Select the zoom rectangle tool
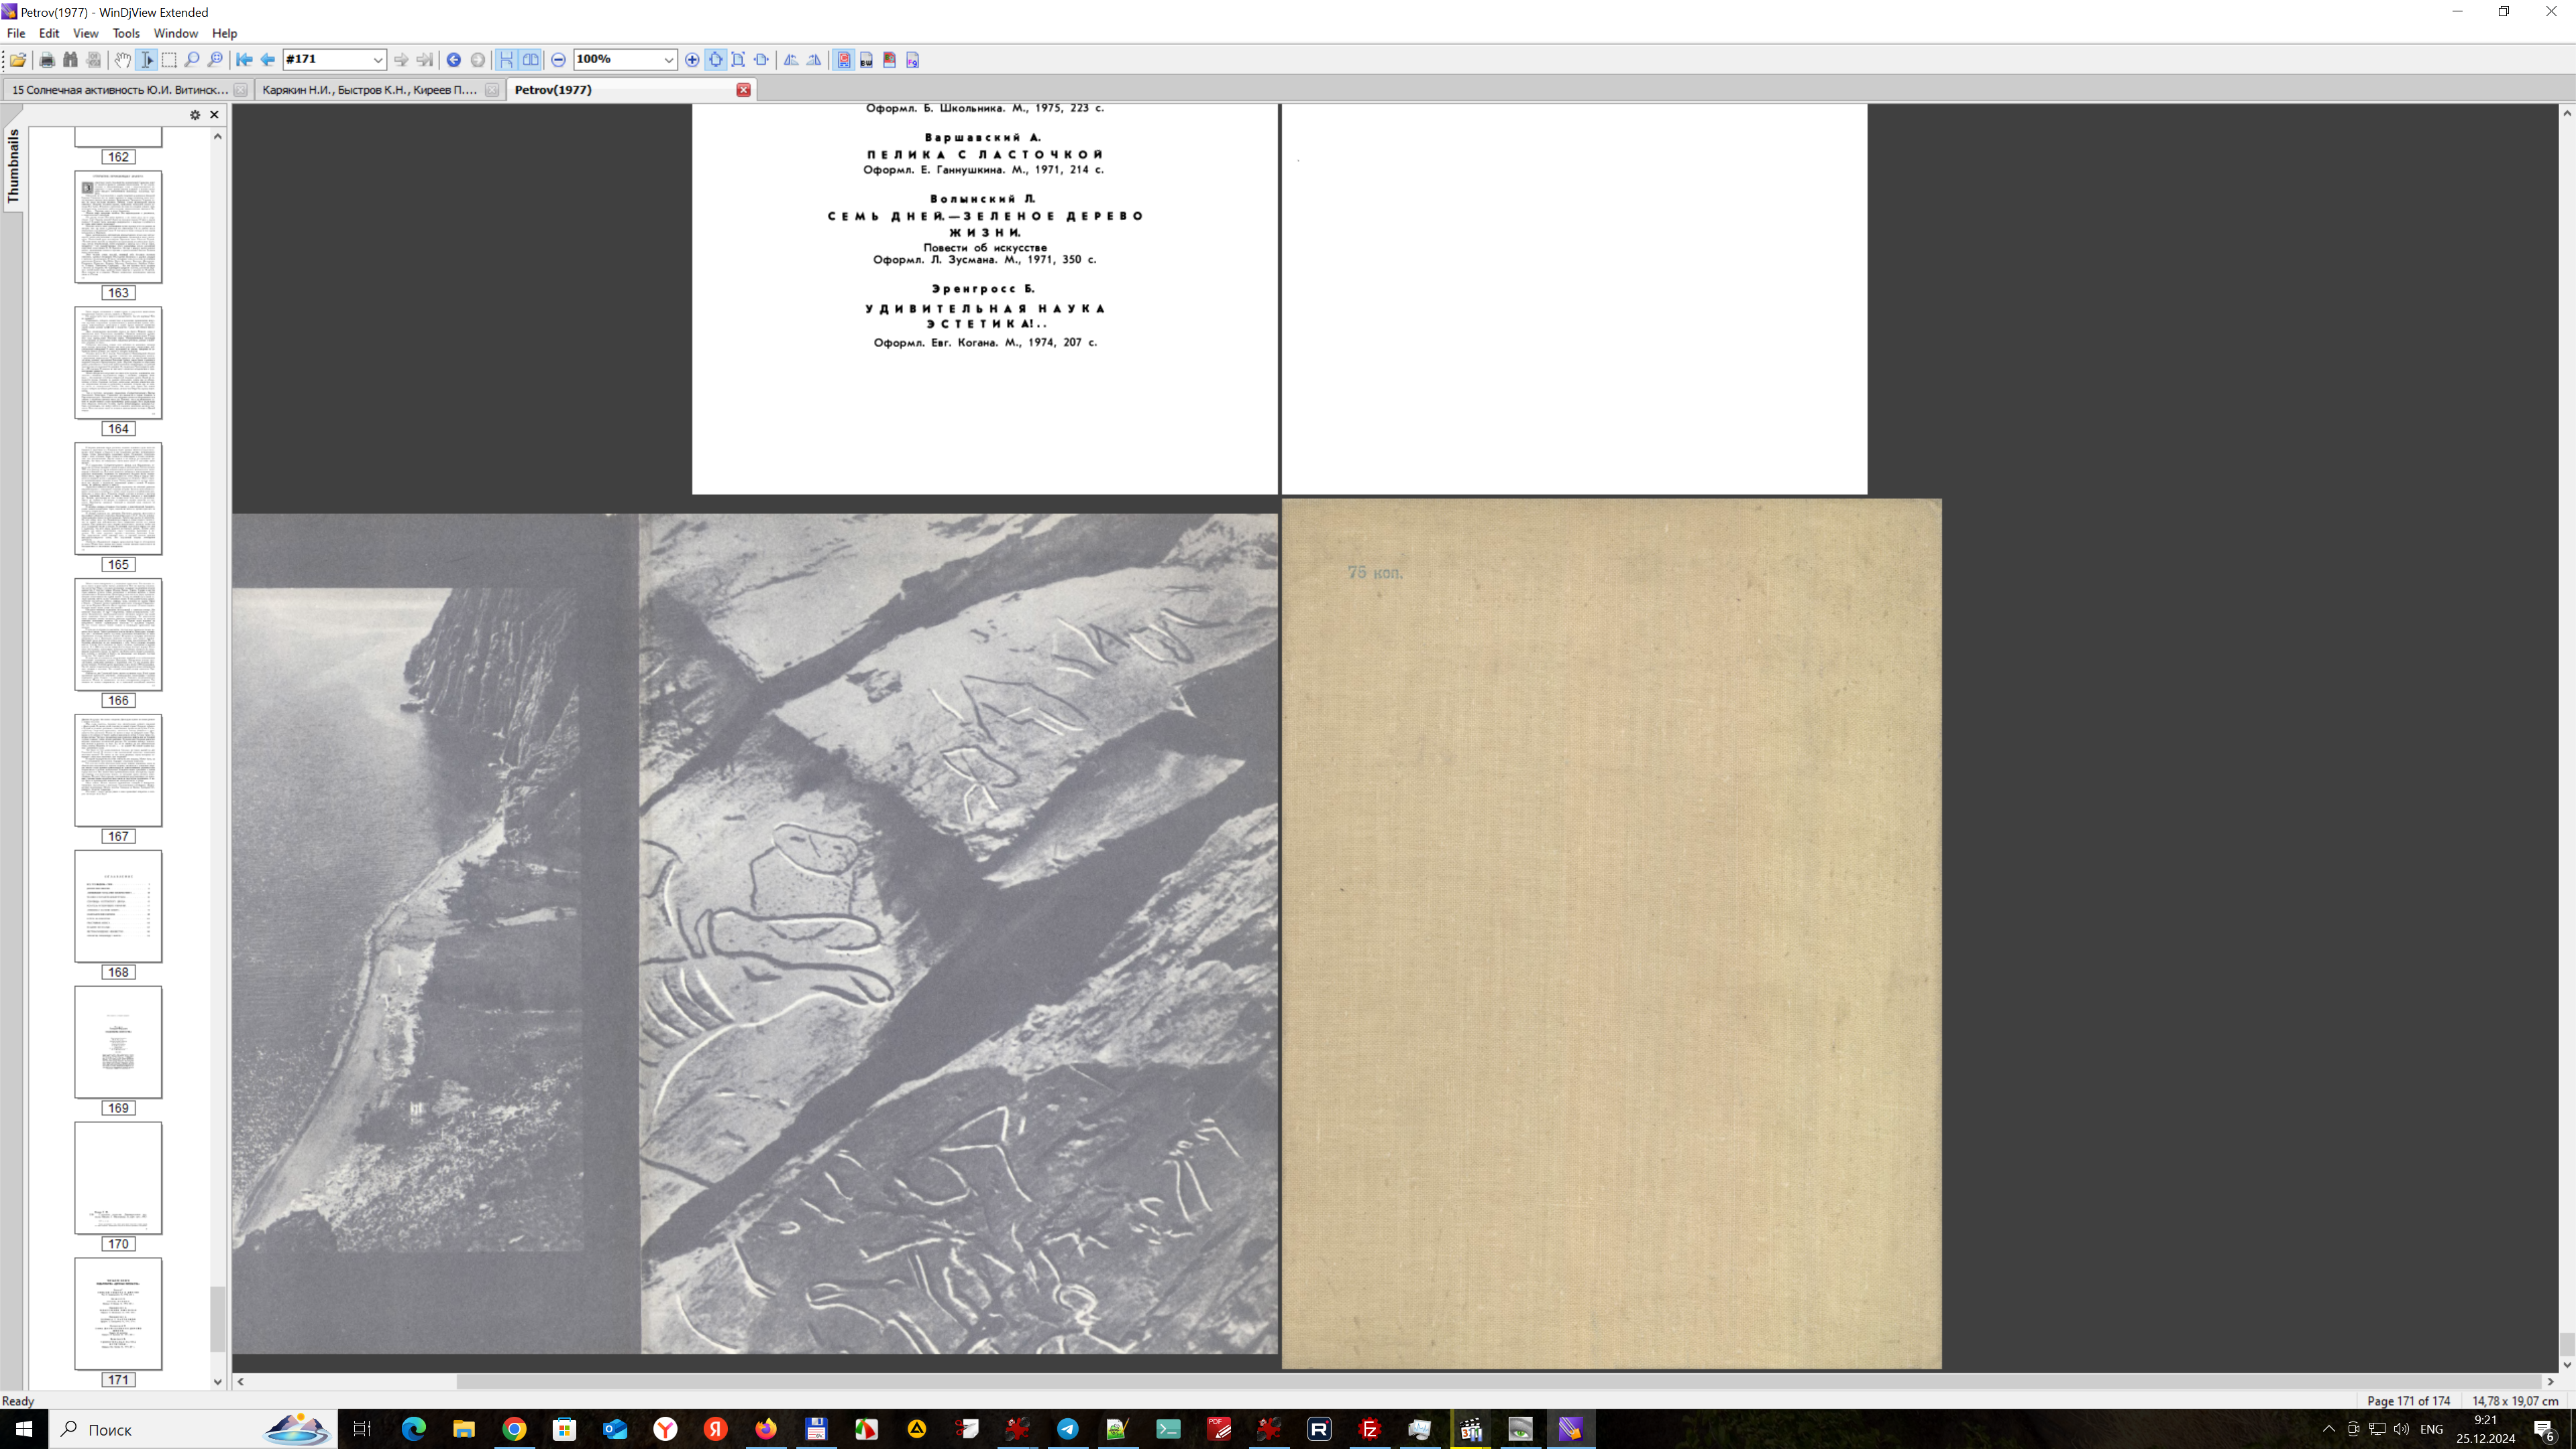 (215, 60)
